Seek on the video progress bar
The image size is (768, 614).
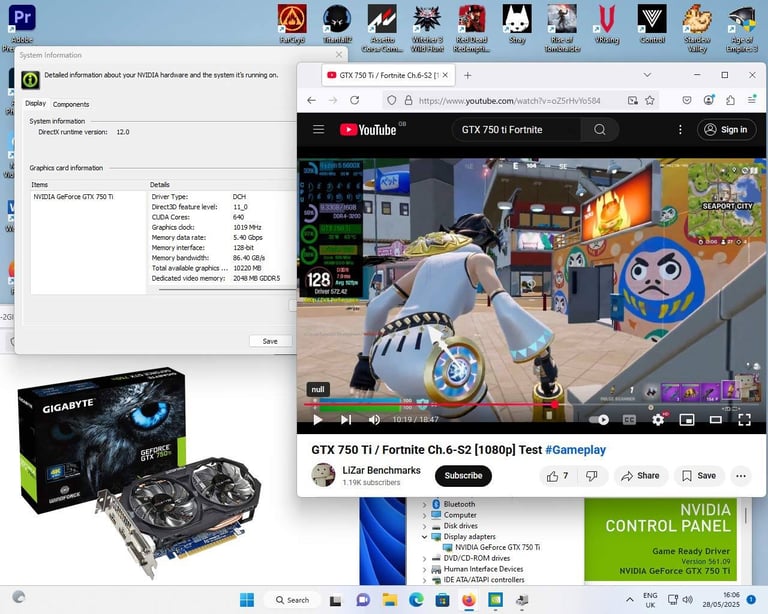[531, 404]
